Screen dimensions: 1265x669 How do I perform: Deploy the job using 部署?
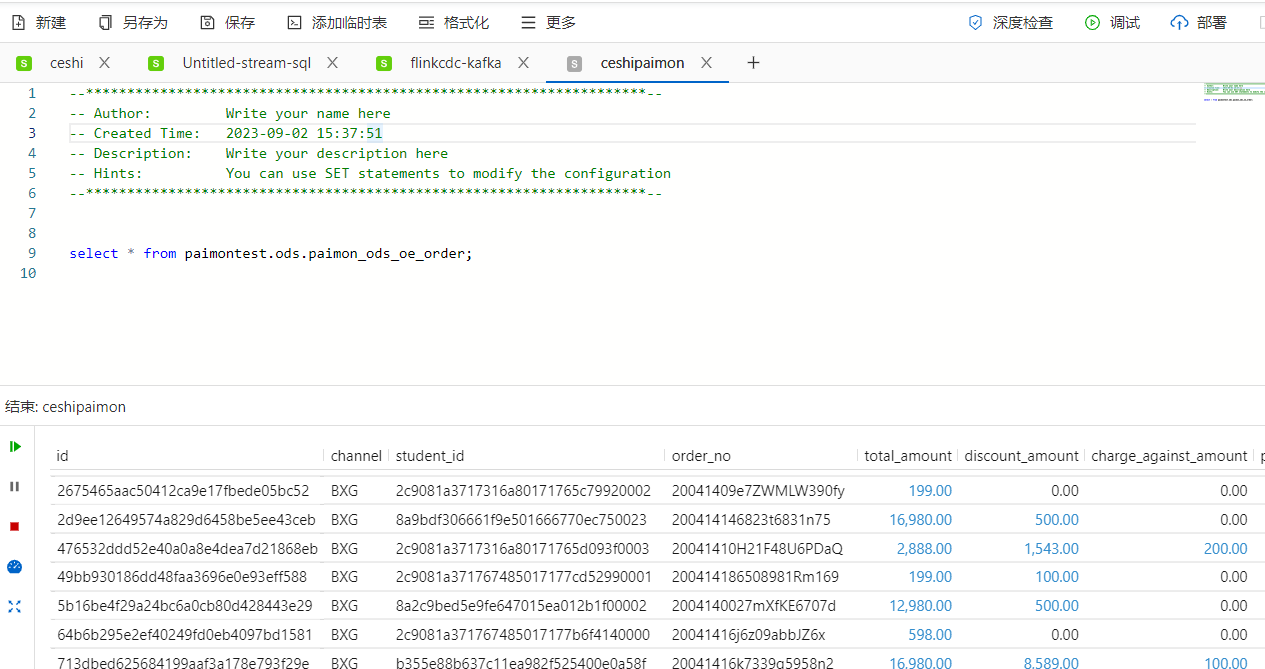1198,22
